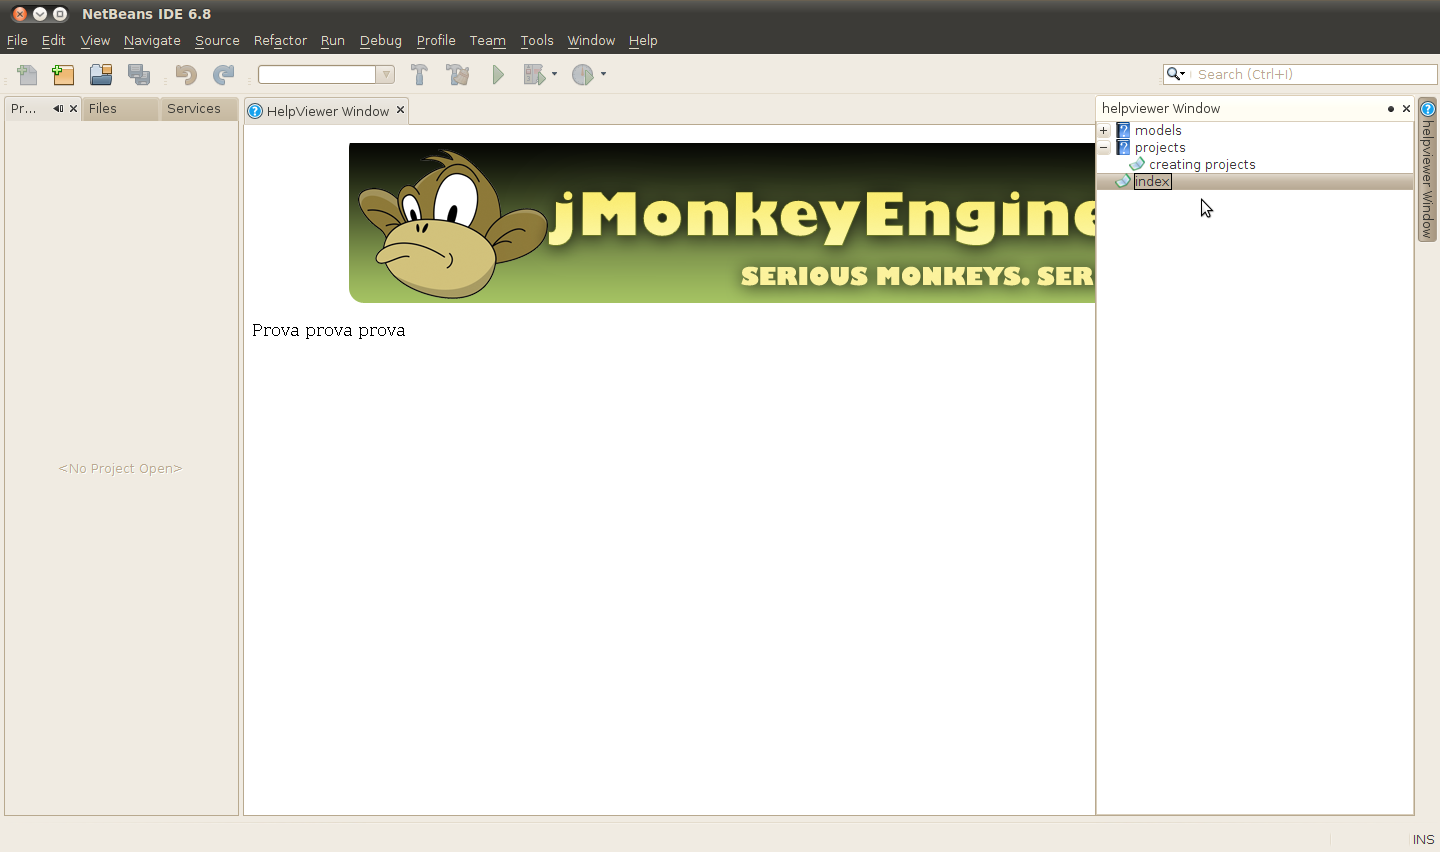
Task: Select the 'models' tree entry
Action: pyautogui.click(x=1158, y=130)
